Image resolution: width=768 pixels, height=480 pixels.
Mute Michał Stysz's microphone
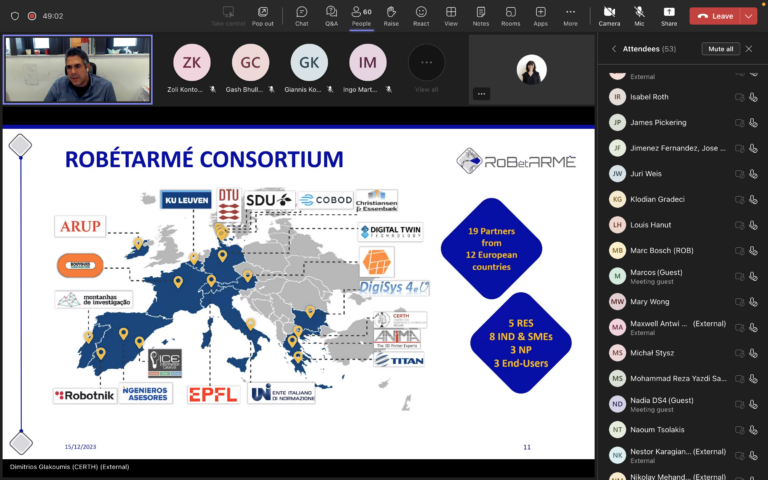click(753, 353)
